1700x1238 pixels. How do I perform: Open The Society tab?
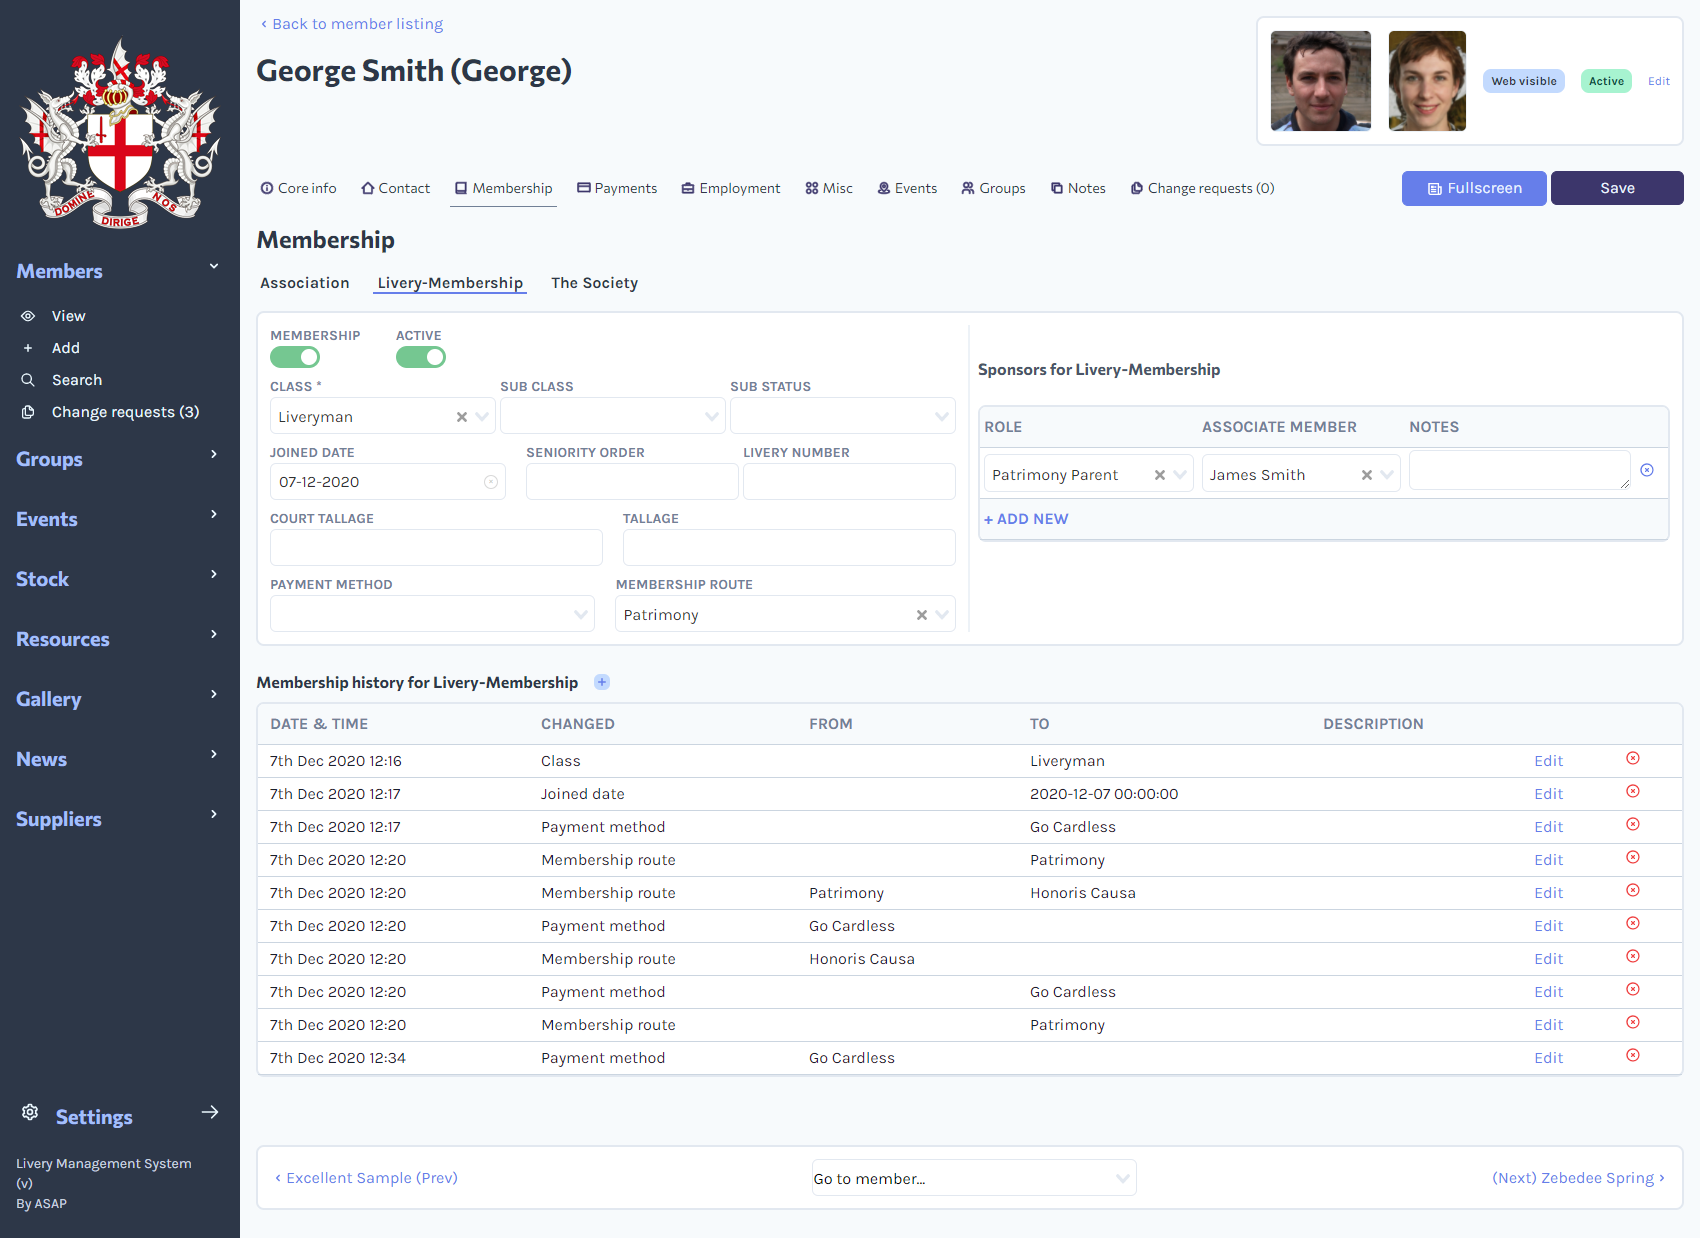(594, 283)
